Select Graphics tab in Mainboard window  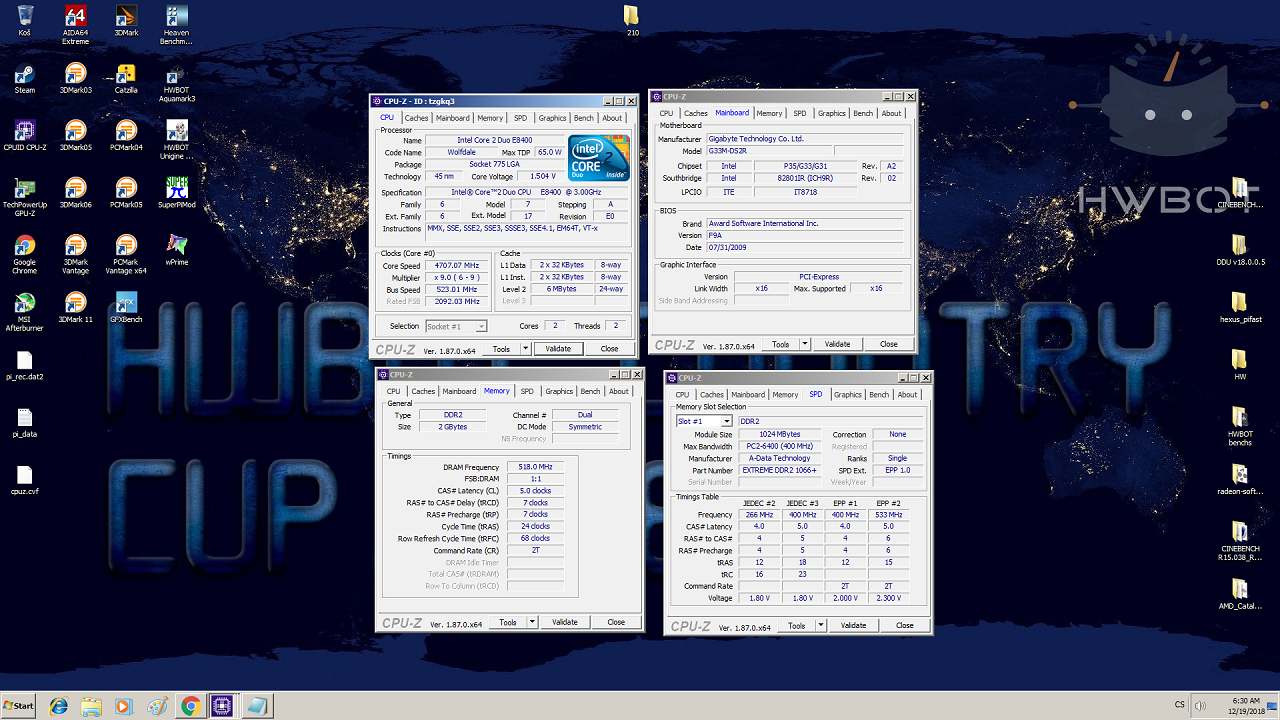pyautogui.click(x=831, y=113)
